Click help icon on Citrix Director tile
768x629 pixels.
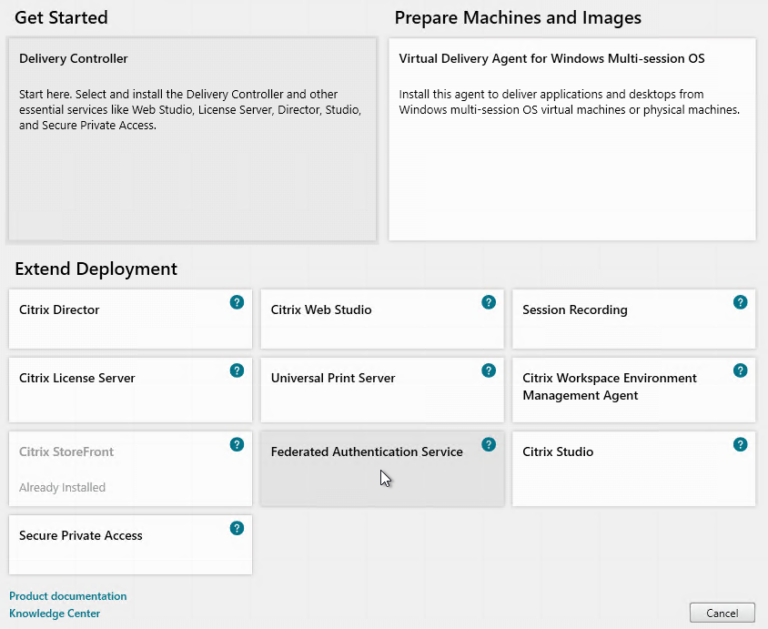pos(237,302)
